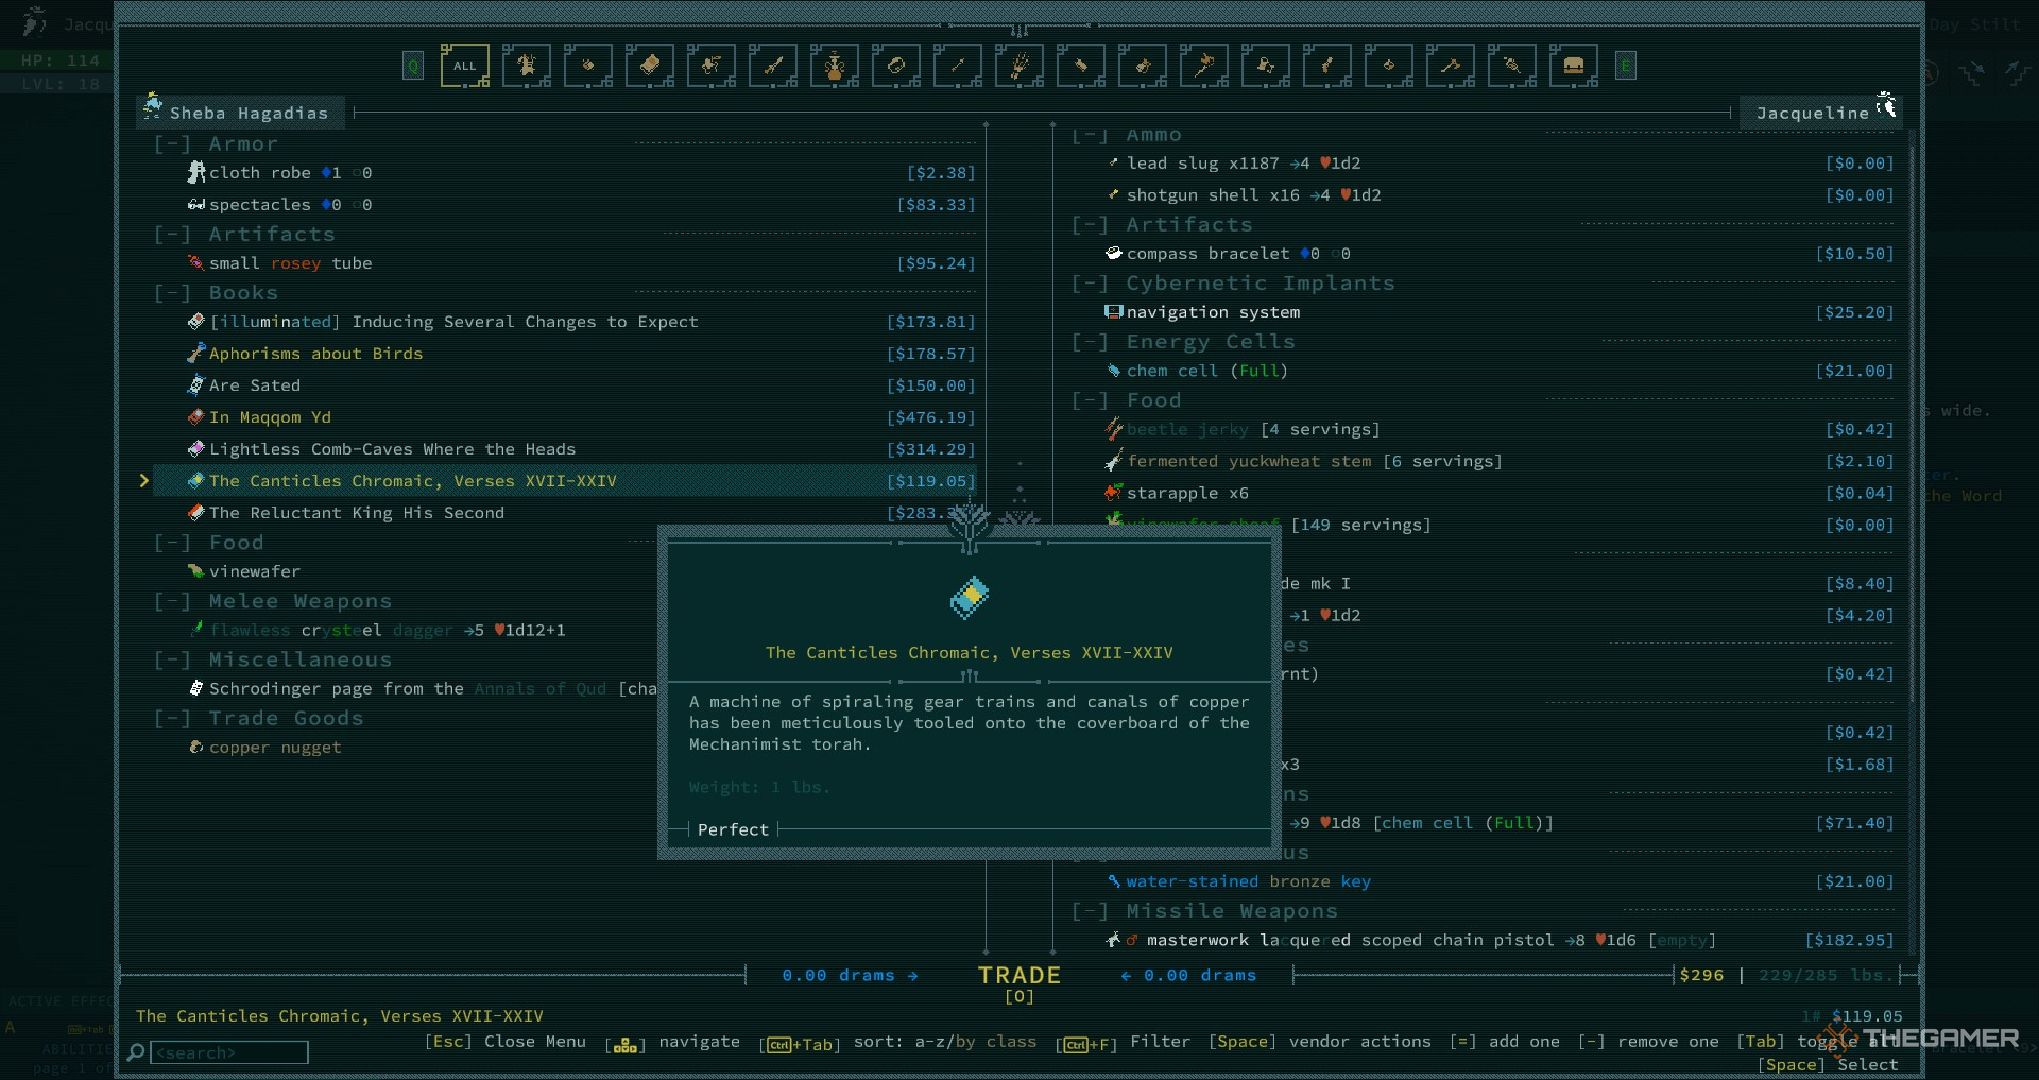Click the $119.05 price of Canticles Chromaic
This screenshot has width=2039, height=1080.
coord(930,481)
